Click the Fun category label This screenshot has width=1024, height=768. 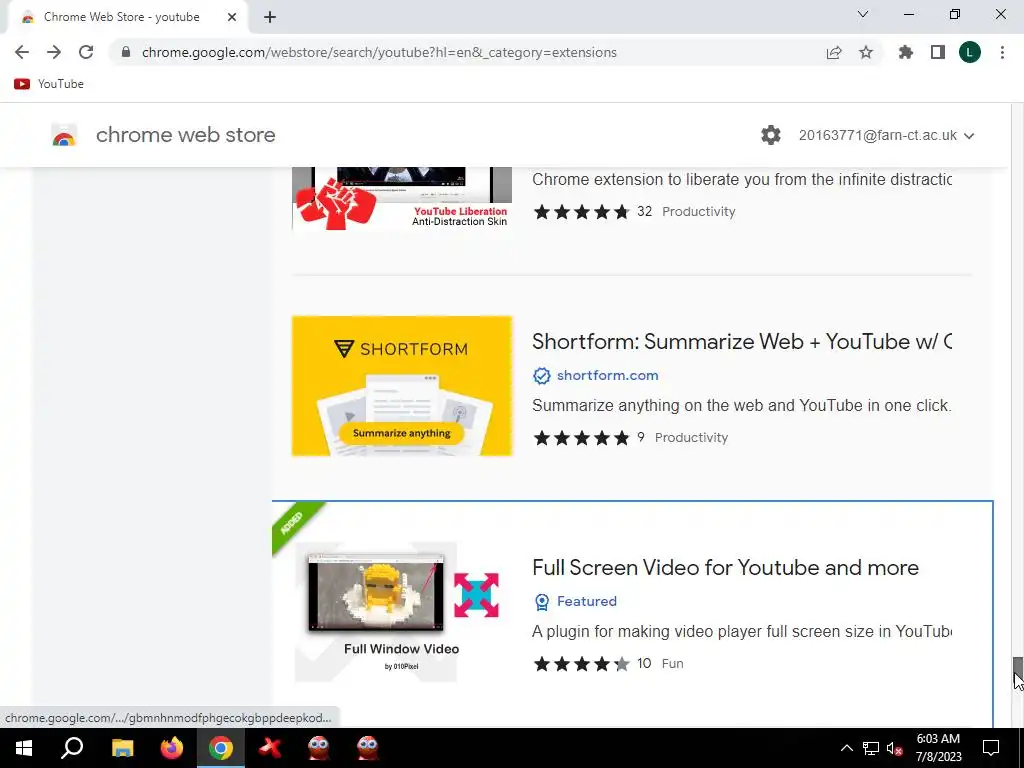(x=672, y=664)
